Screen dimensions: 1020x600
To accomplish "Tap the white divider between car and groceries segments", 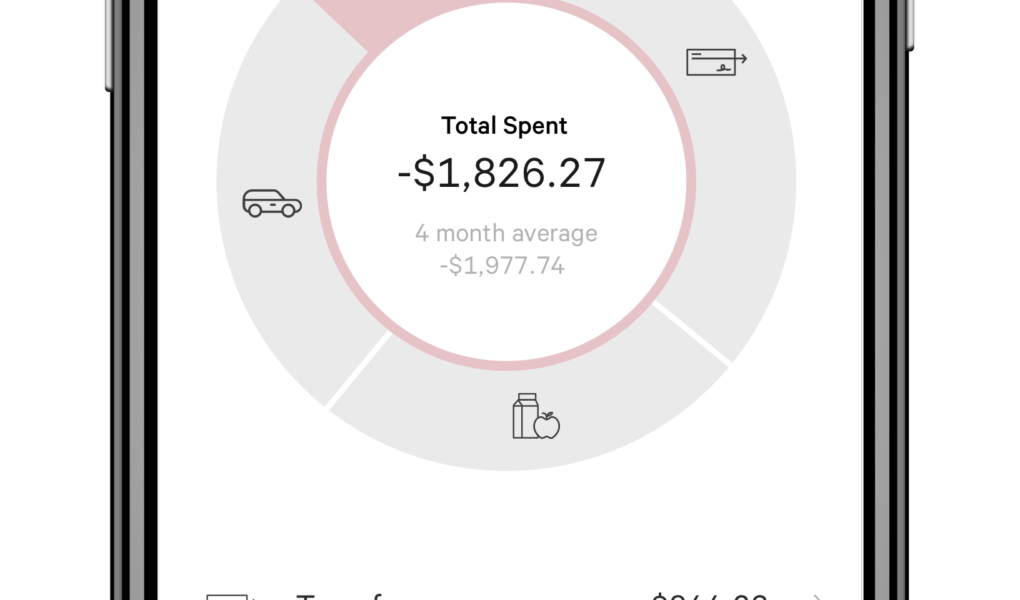I will (x=356, y=370).
